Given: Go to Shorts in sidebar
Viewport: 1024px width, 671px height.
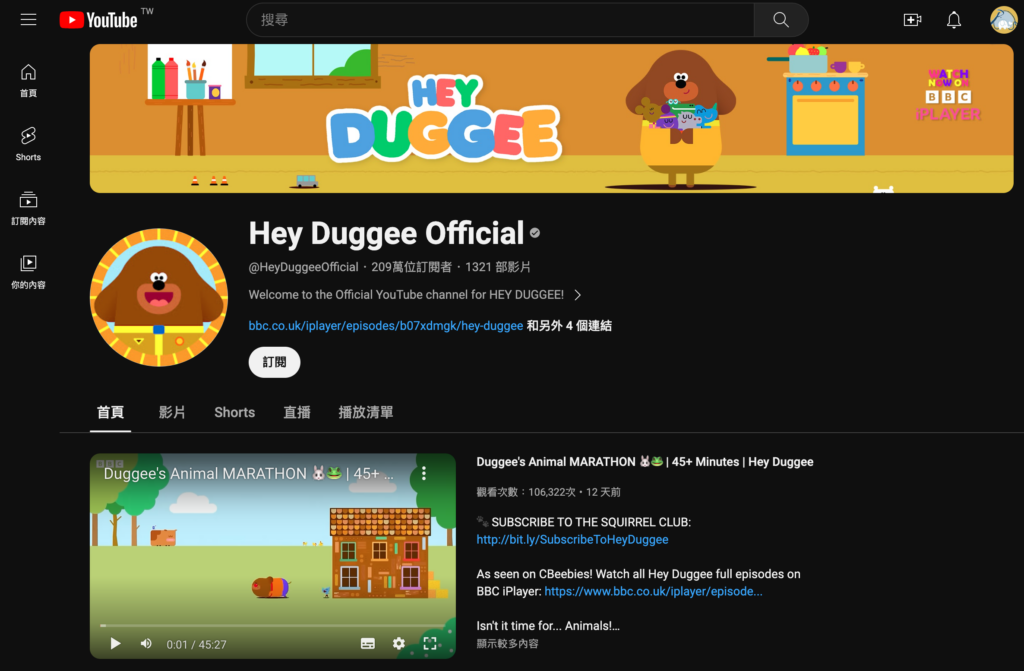Looking at the screenshot, I should 28,144.
